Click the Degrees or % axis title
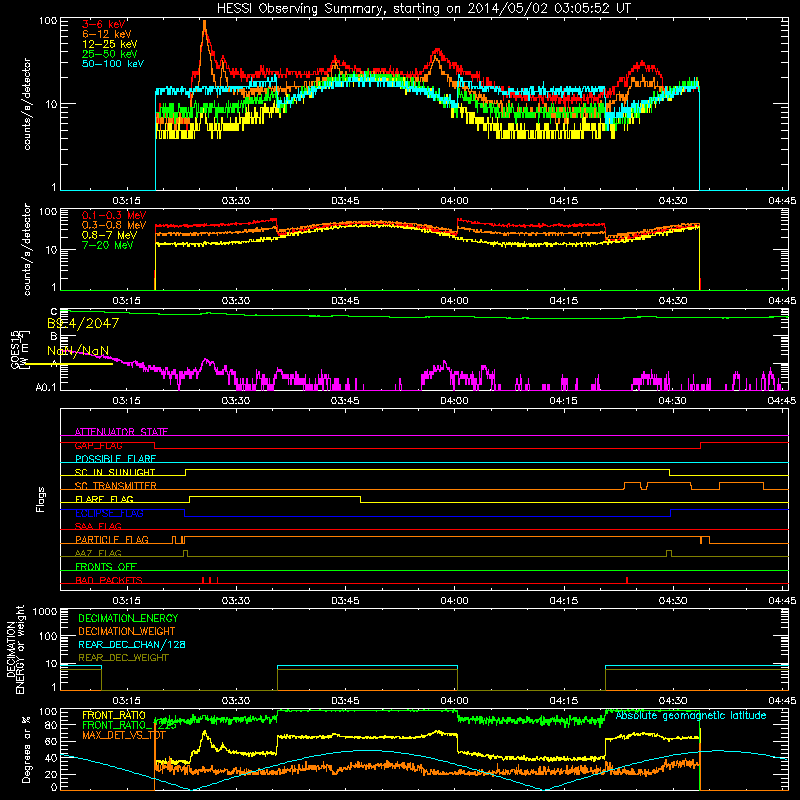The width and height of the screenshot is (800, 800). [26, 749]
